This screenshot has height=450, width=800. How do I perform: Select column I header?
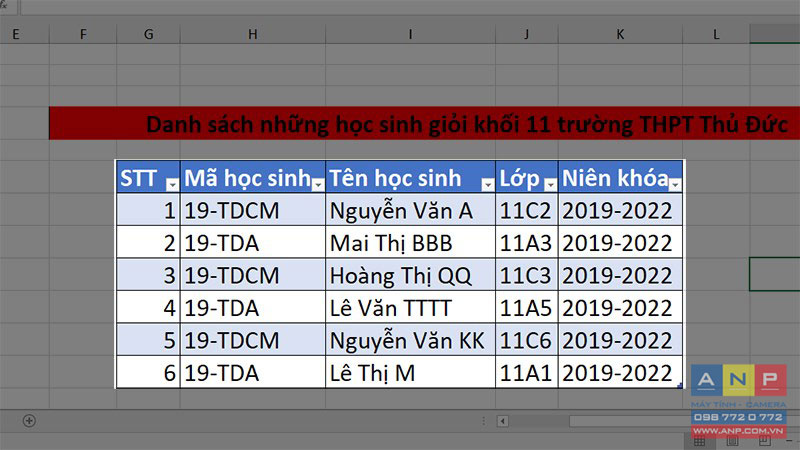click(410, 34)
